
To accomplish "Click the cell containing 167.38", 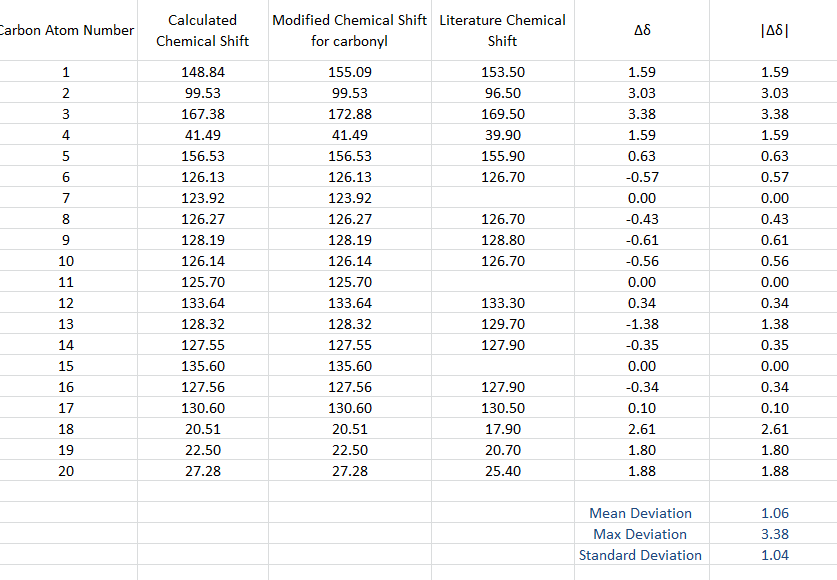I will click(203, 114).
